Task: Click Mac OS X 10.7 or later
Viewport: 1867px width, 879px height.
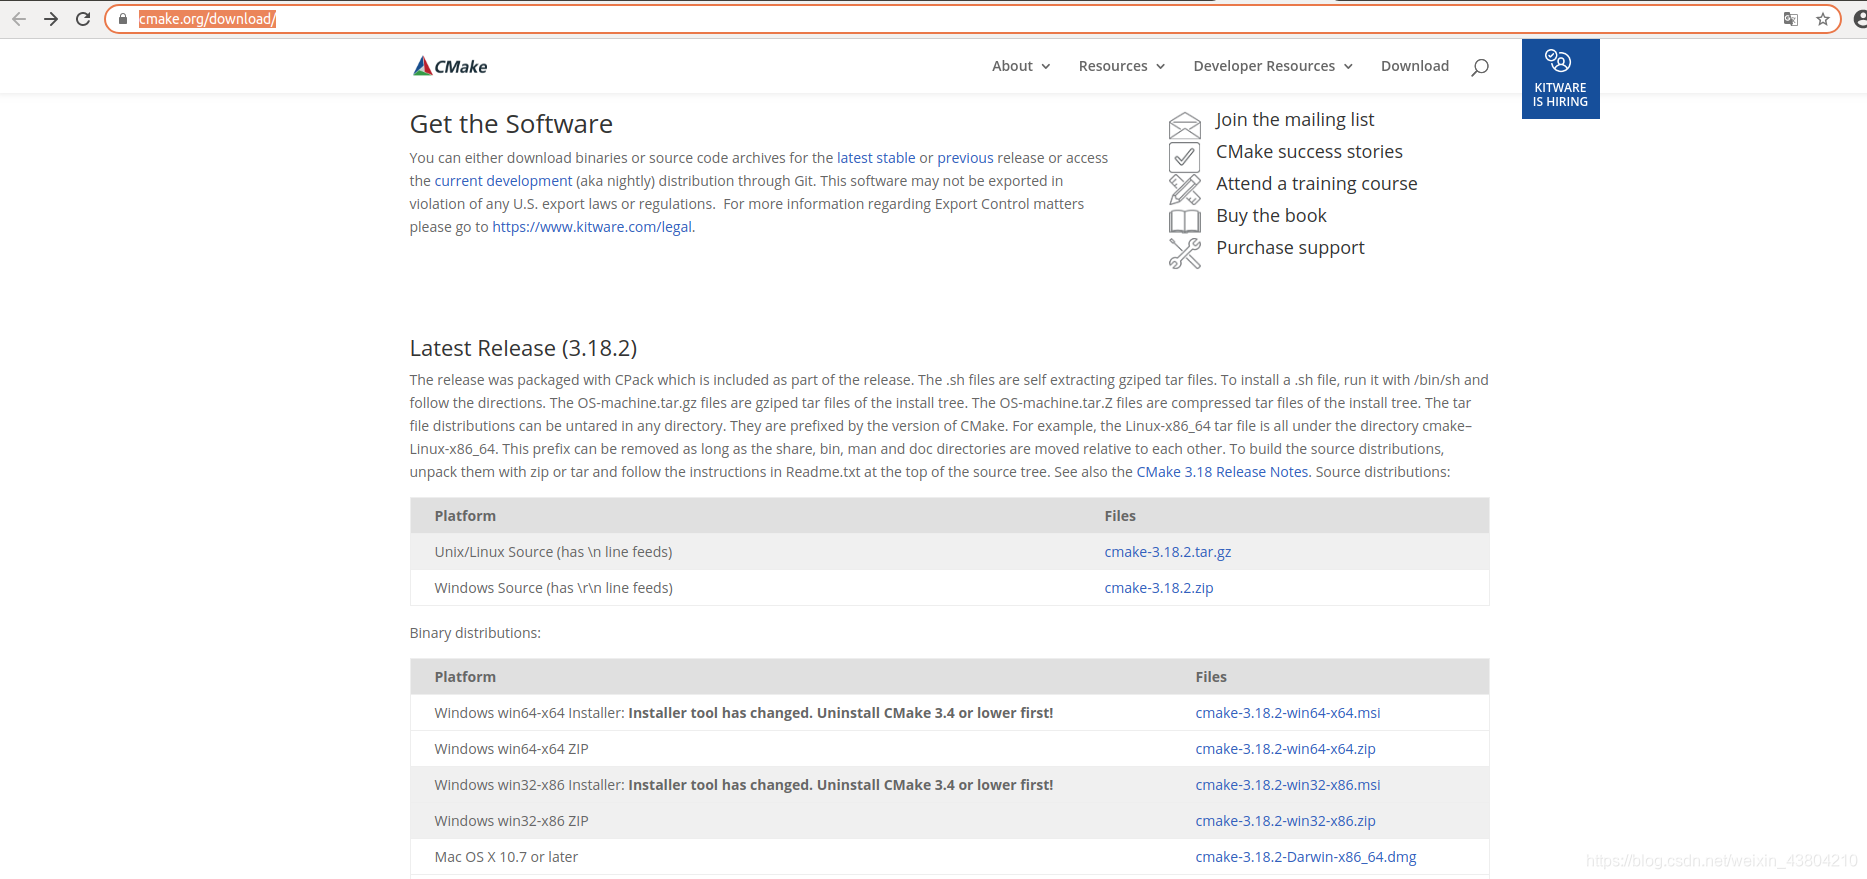Action: pyautogui.click(x=506, y=857)
